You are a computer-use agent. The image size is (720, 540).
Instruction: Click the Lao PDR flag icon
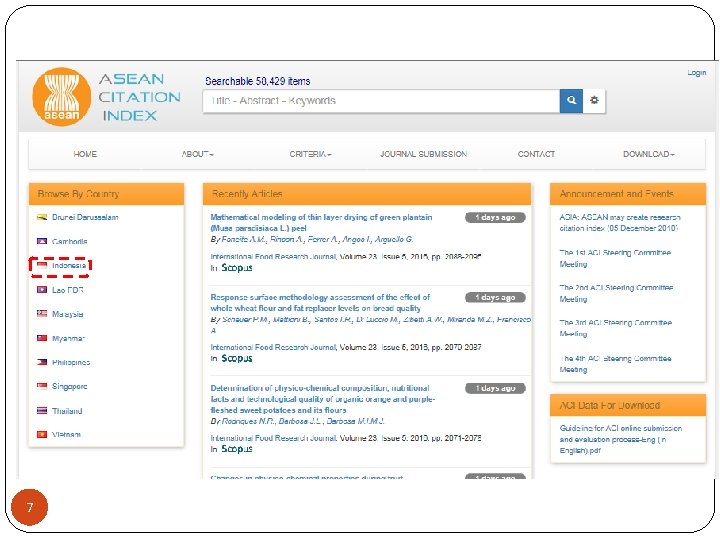point(42,290)
